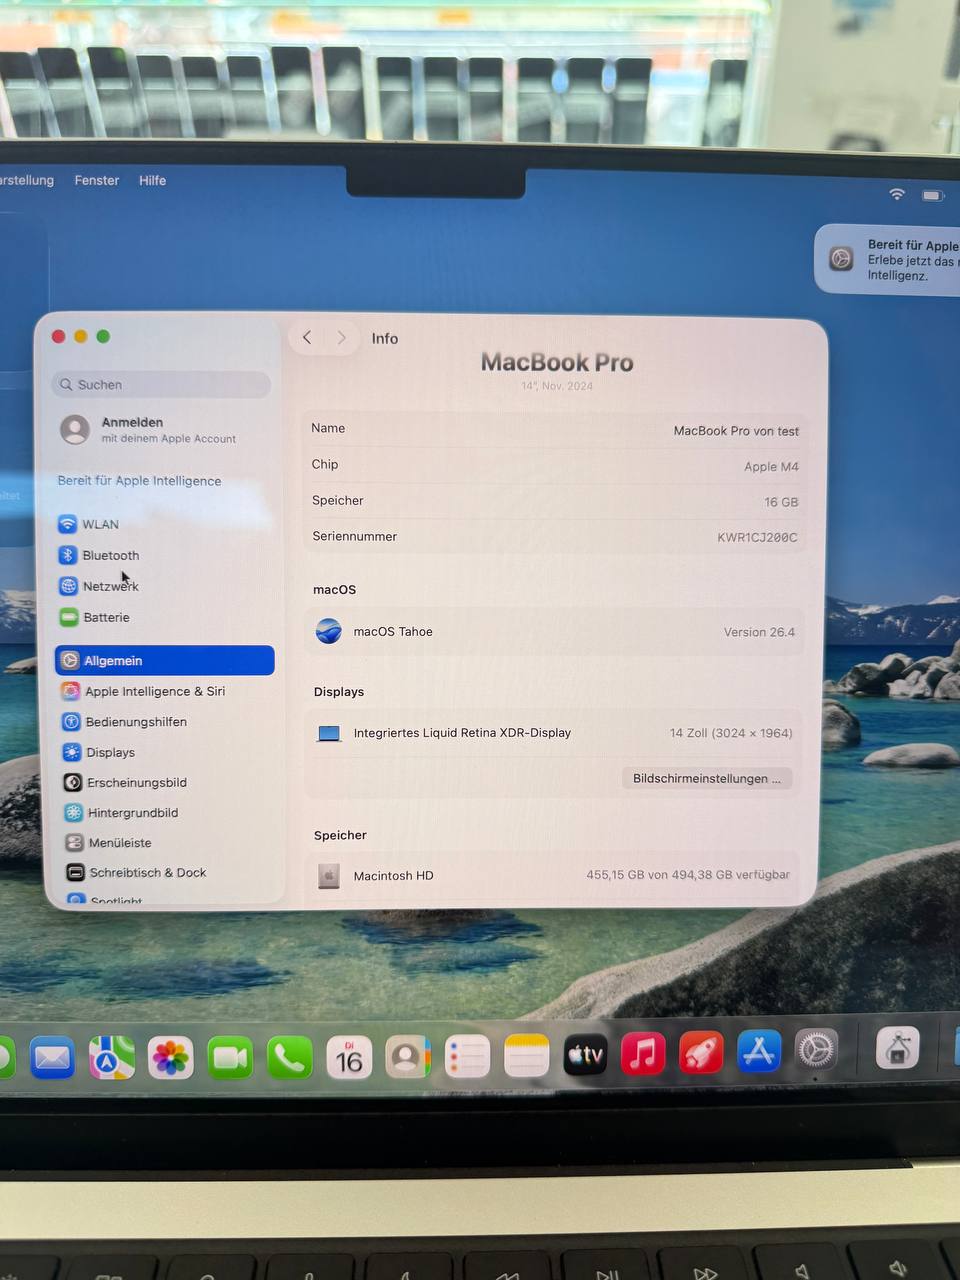Launch Maps from the Dock

point(112,1058)
